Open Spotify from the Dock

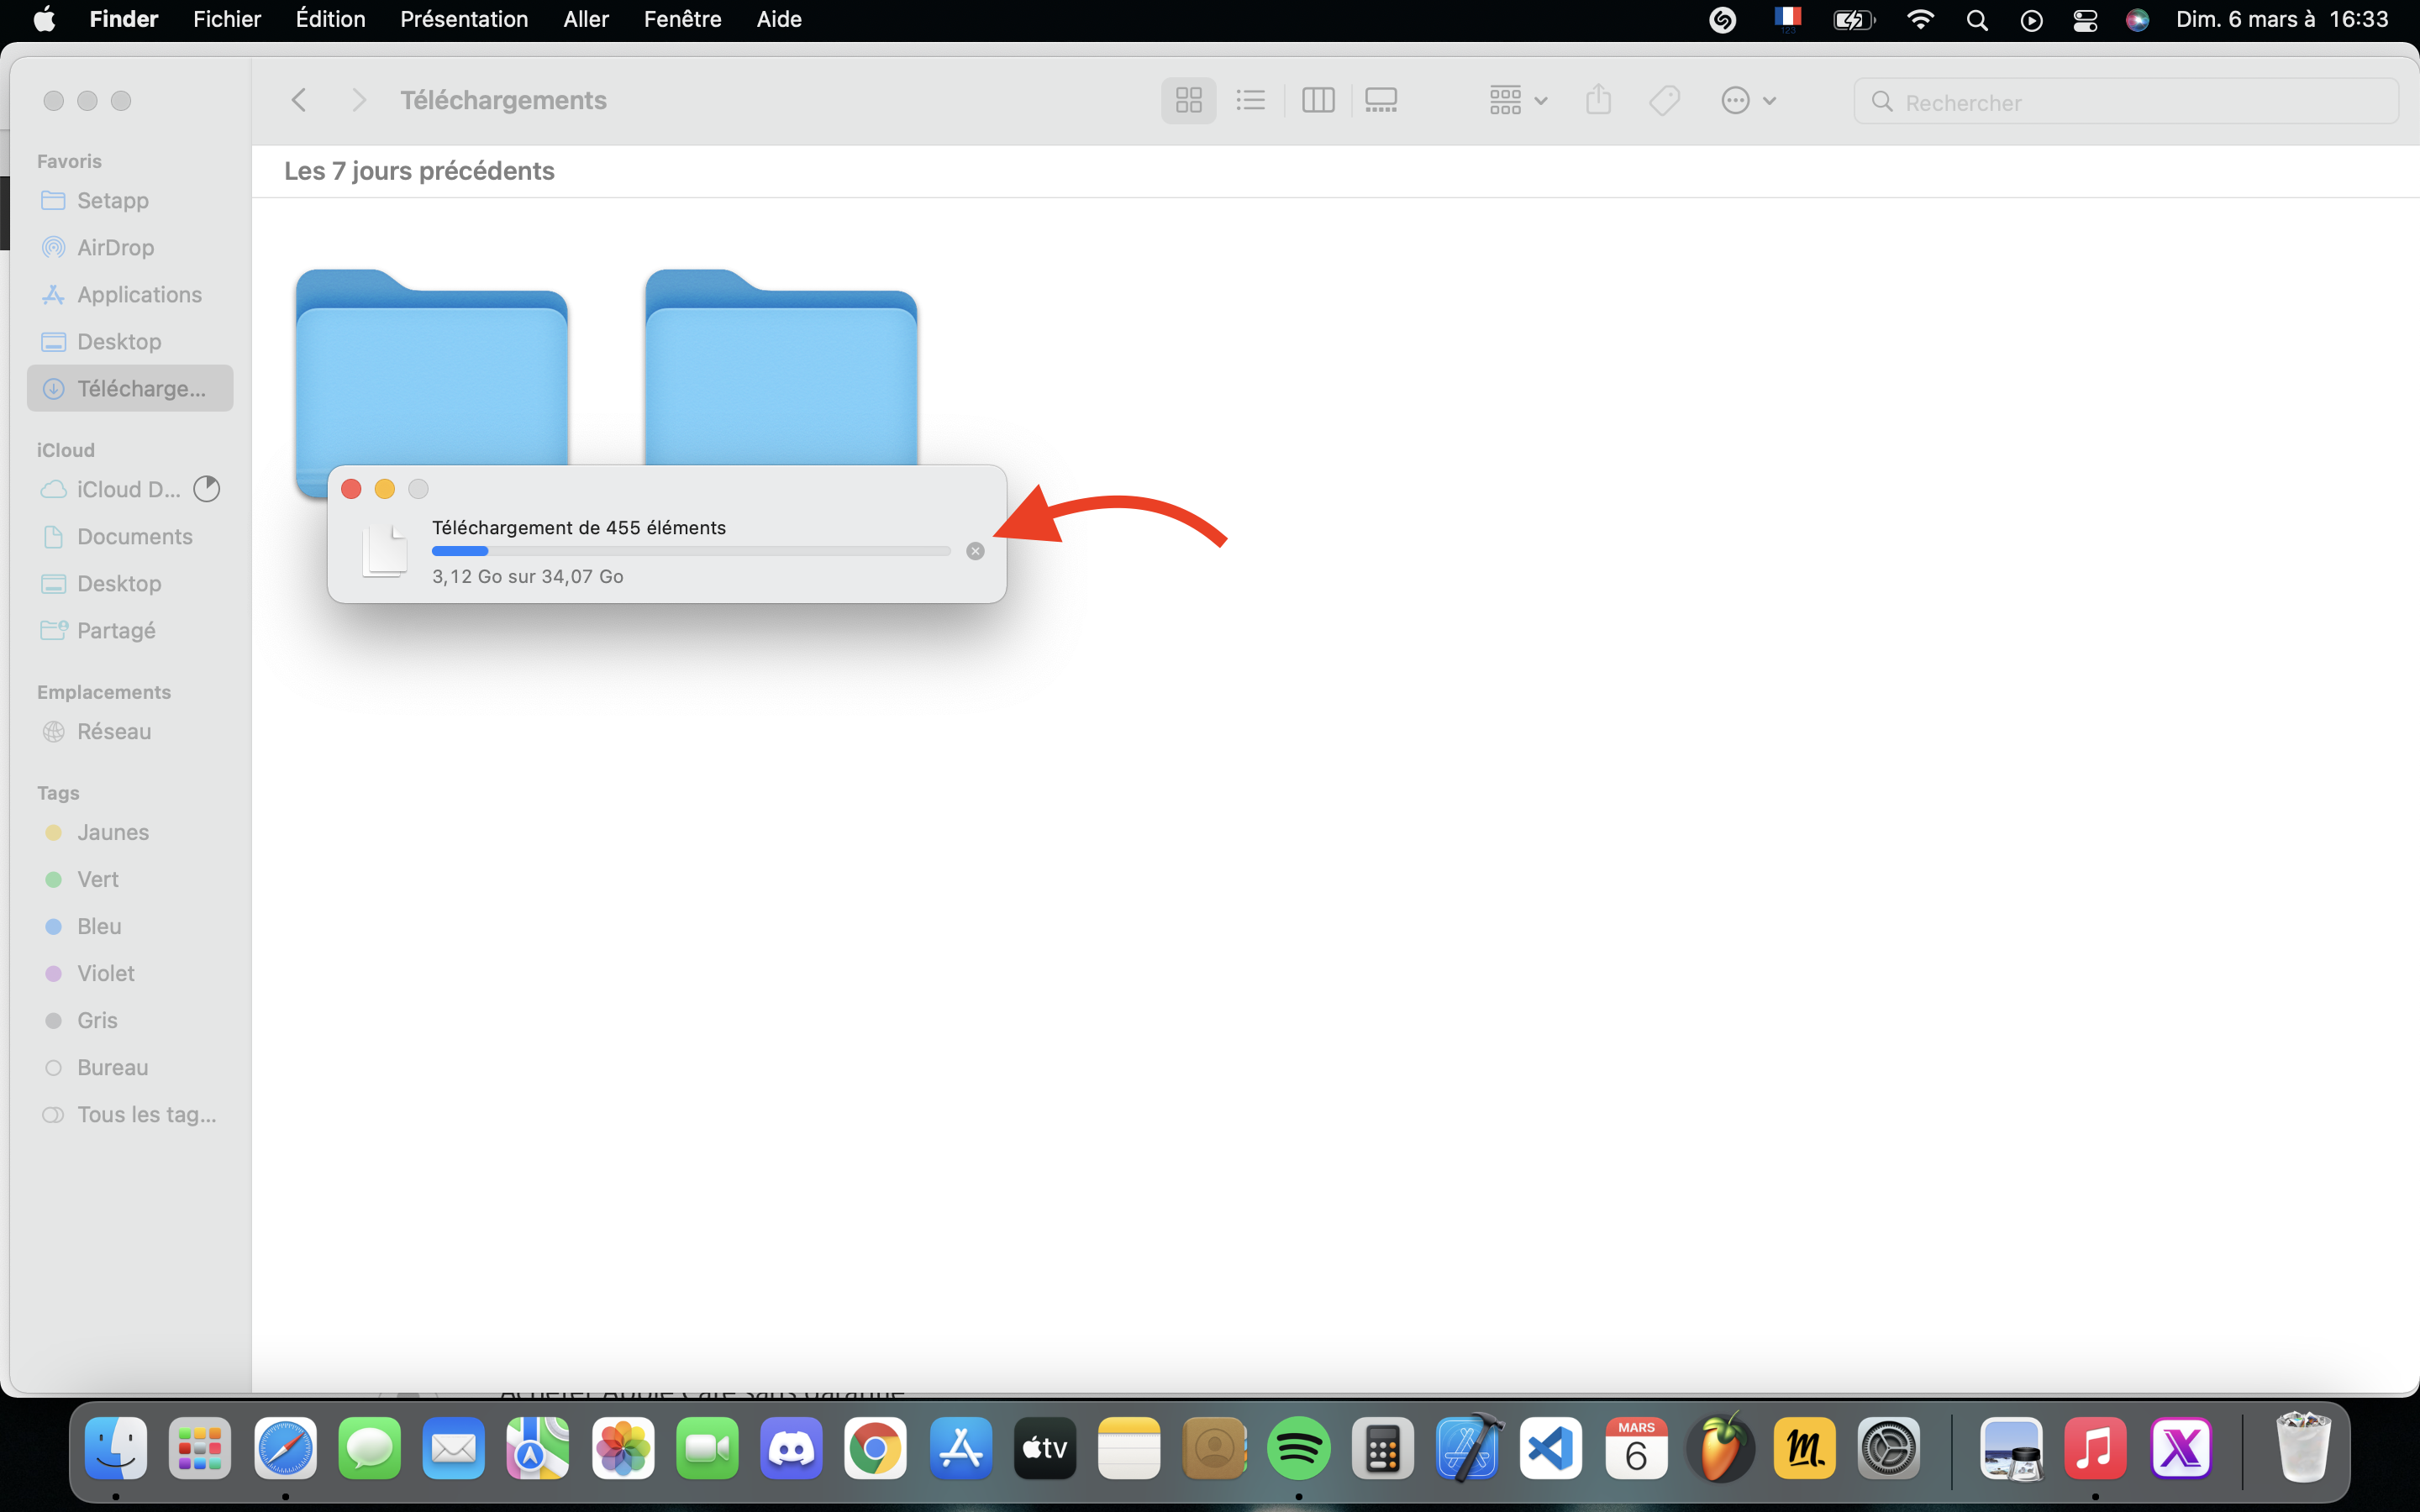pyautogui.click(x=1298, y=1448)
